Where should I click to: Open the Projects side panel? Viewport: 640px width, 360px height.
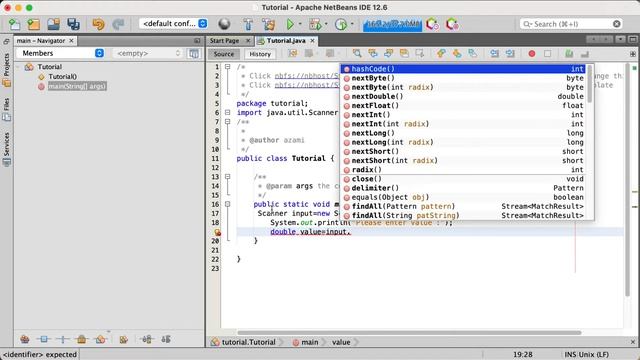[7, 69]
